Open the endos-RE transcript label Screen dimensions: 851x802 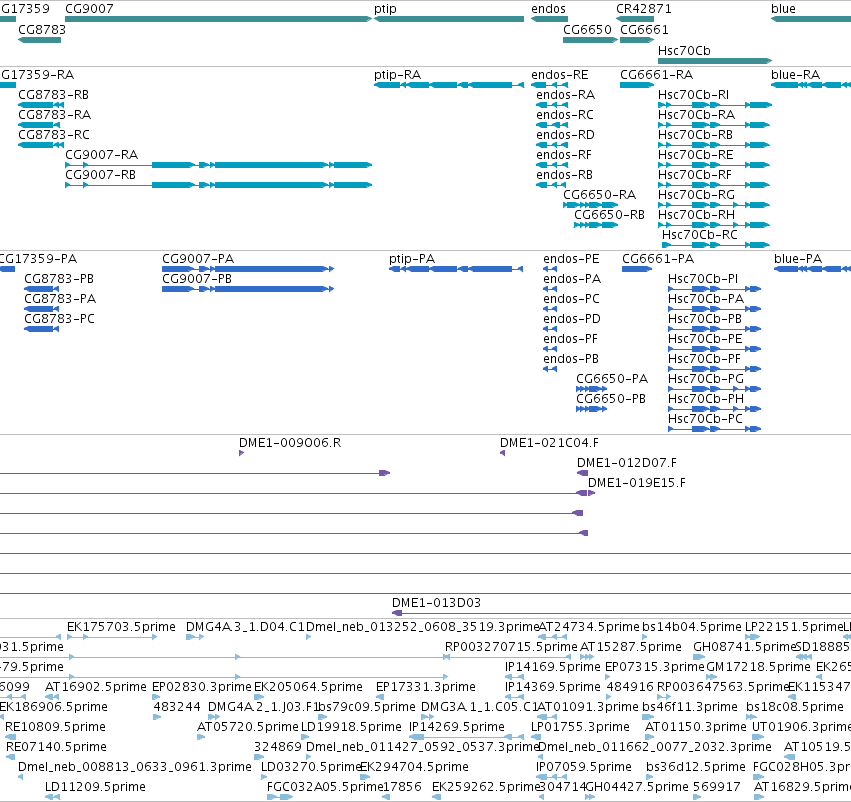coord(560,75)
